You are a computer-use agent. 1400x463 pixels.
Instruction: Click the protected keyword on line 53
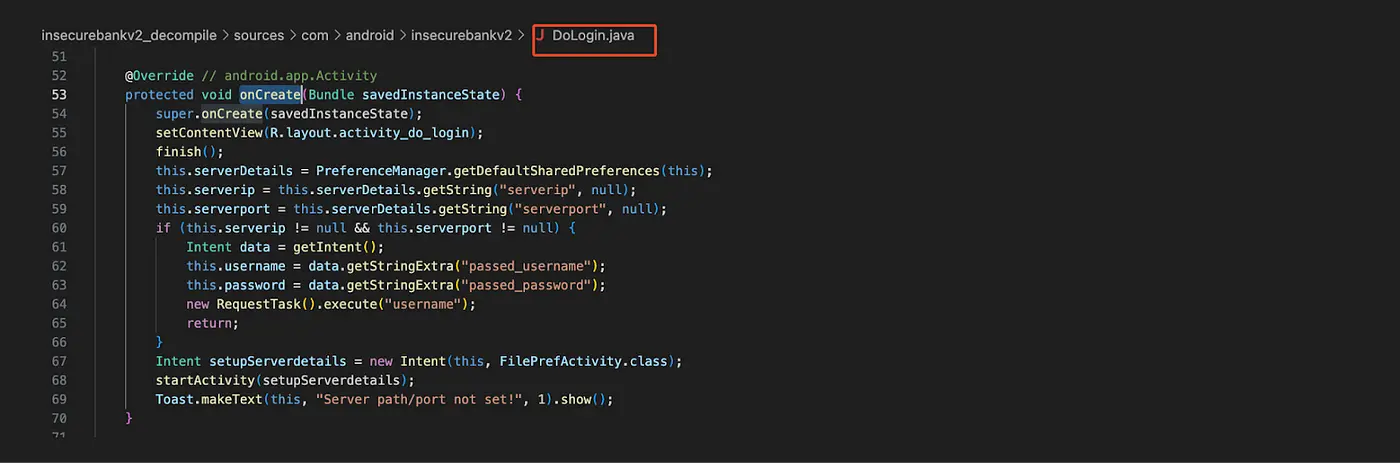[x=159, y=95]
